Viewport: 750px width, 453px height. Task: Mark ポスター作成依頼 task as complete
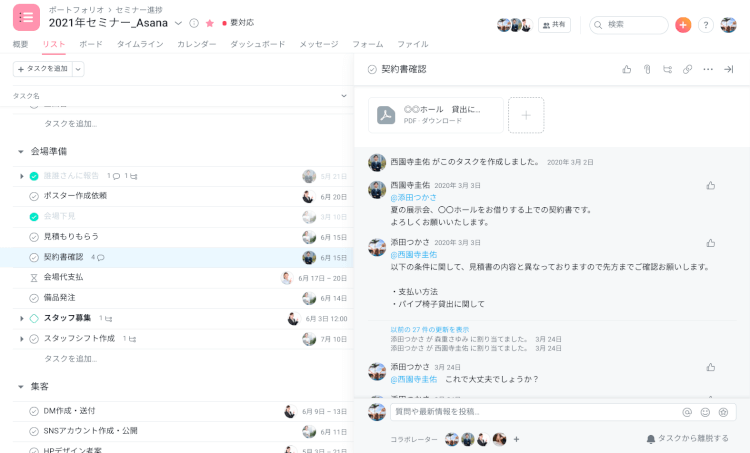(34, 197)
